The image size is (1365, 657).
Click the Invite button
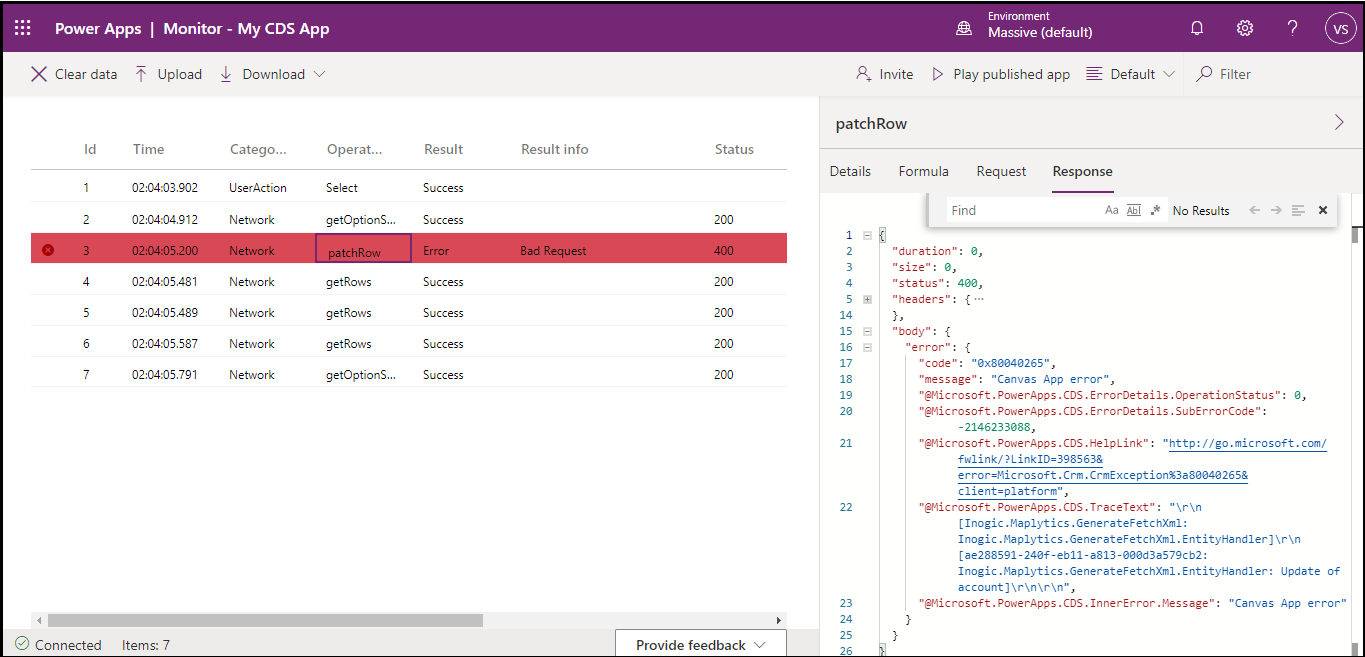[x=885, y=74]
